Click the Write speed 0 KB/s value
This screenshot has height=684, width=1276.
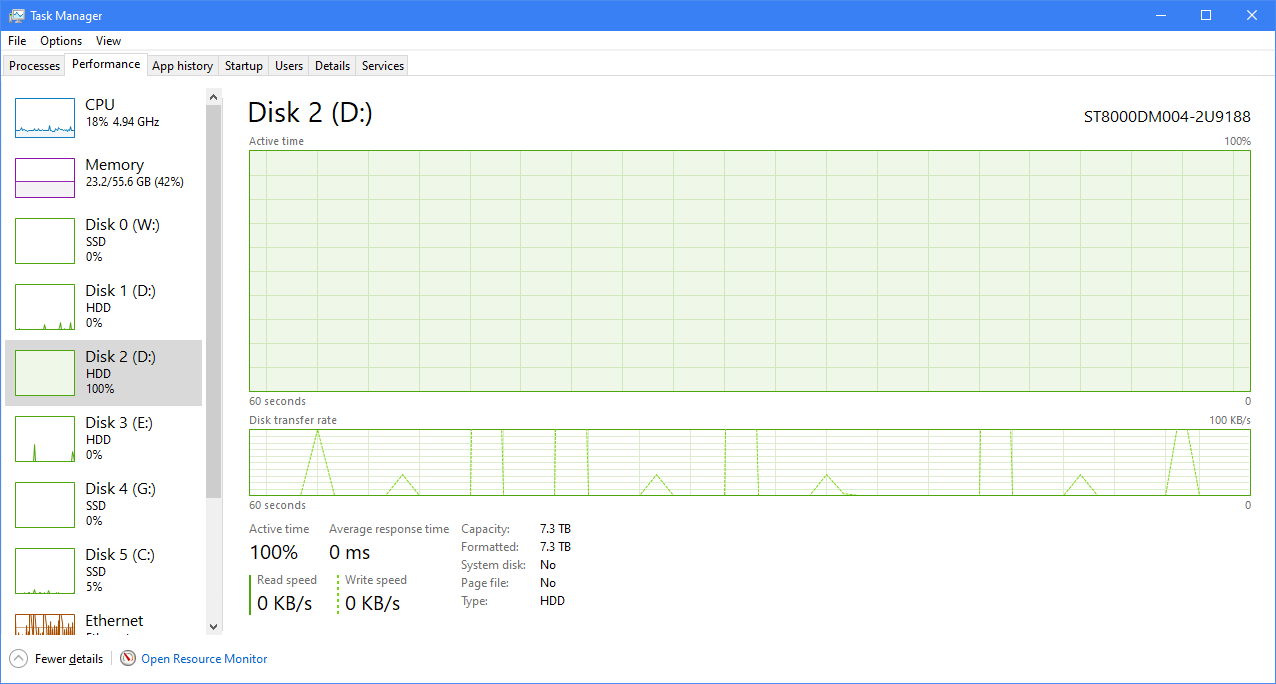click(x=373, y=603)
